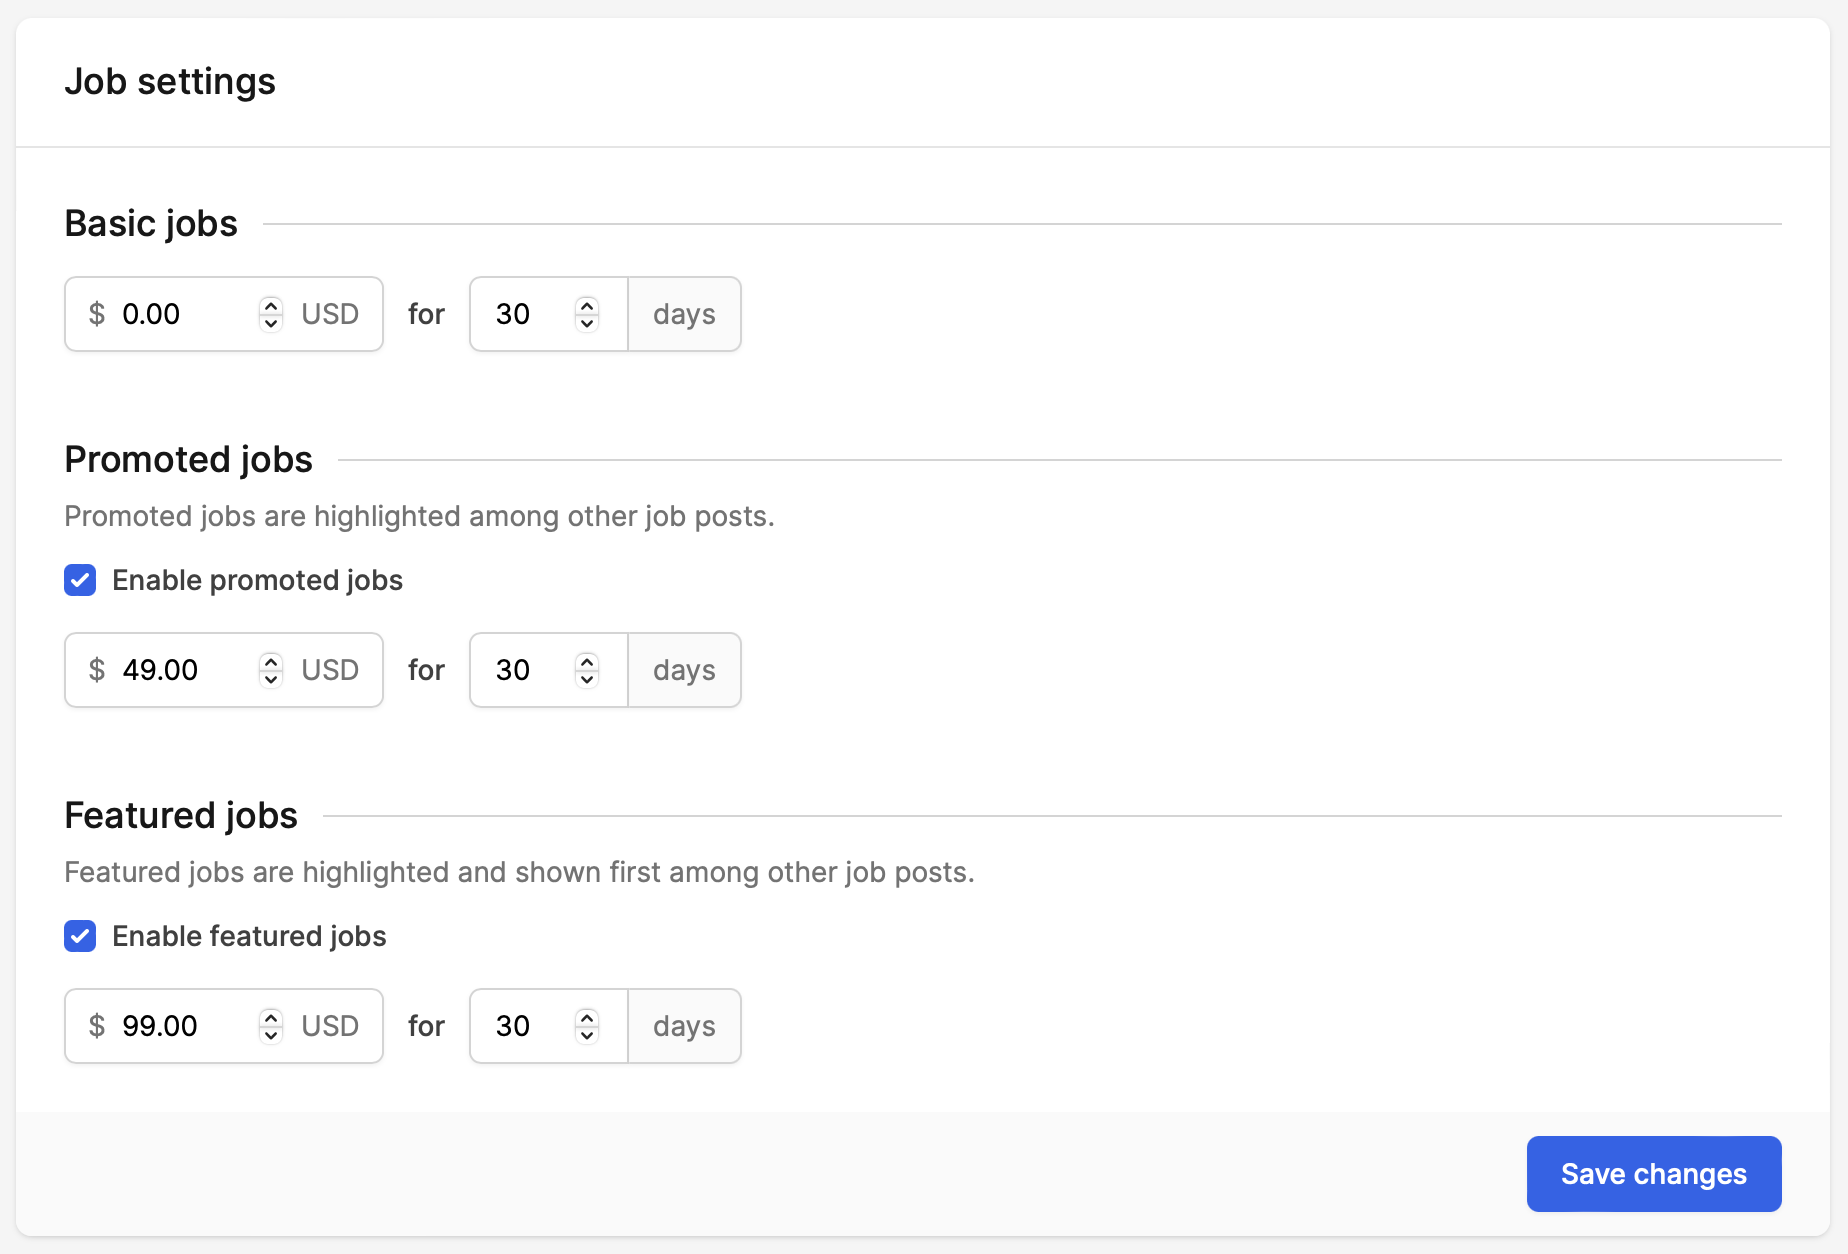This screenshot has width=1848, height=1254.
Task: Increase the Promoted jobs price stepper
Action: point(271,661)
